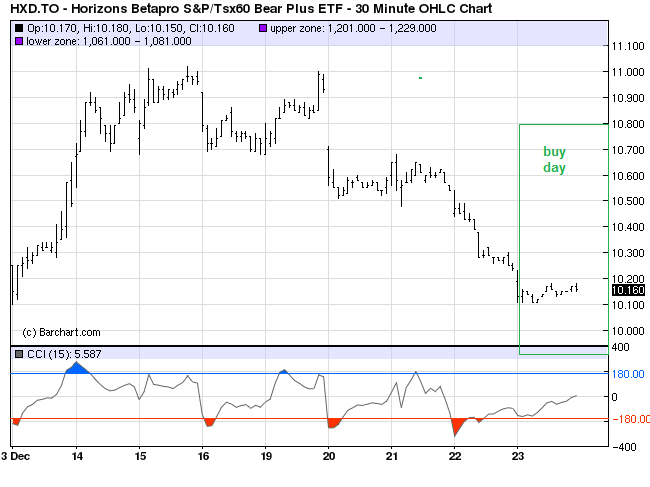Viewport: 650px width, 487px height.
Task: Click the blue CCI overbought peak near Dec 14
Action: click(78, 368)
